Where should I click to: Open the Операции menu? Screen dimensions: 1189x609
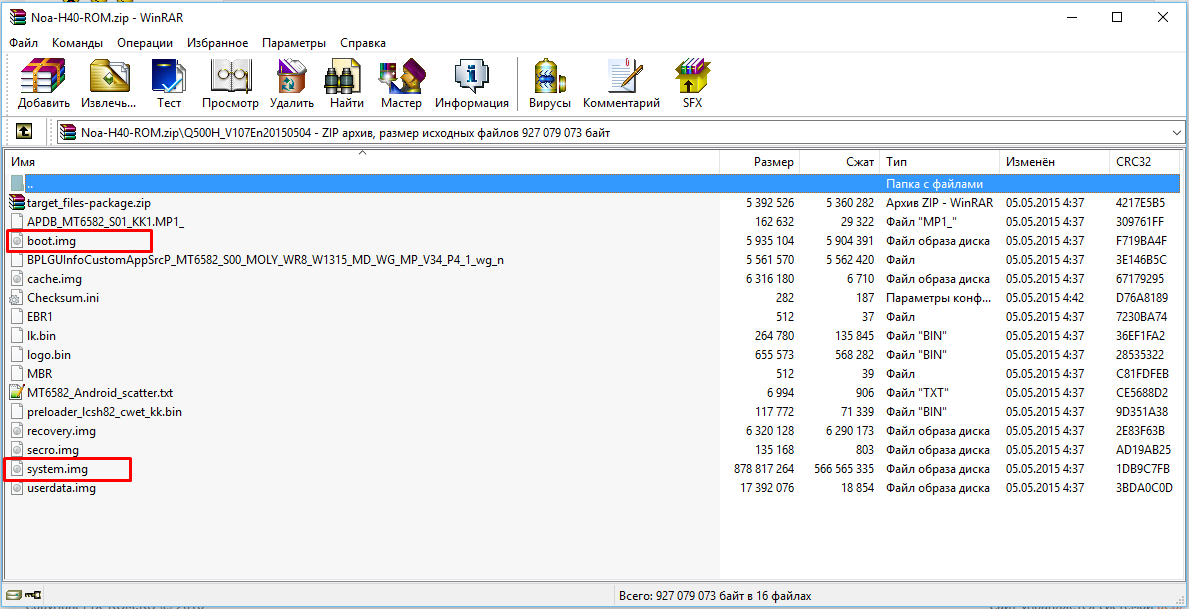[145, 42]
